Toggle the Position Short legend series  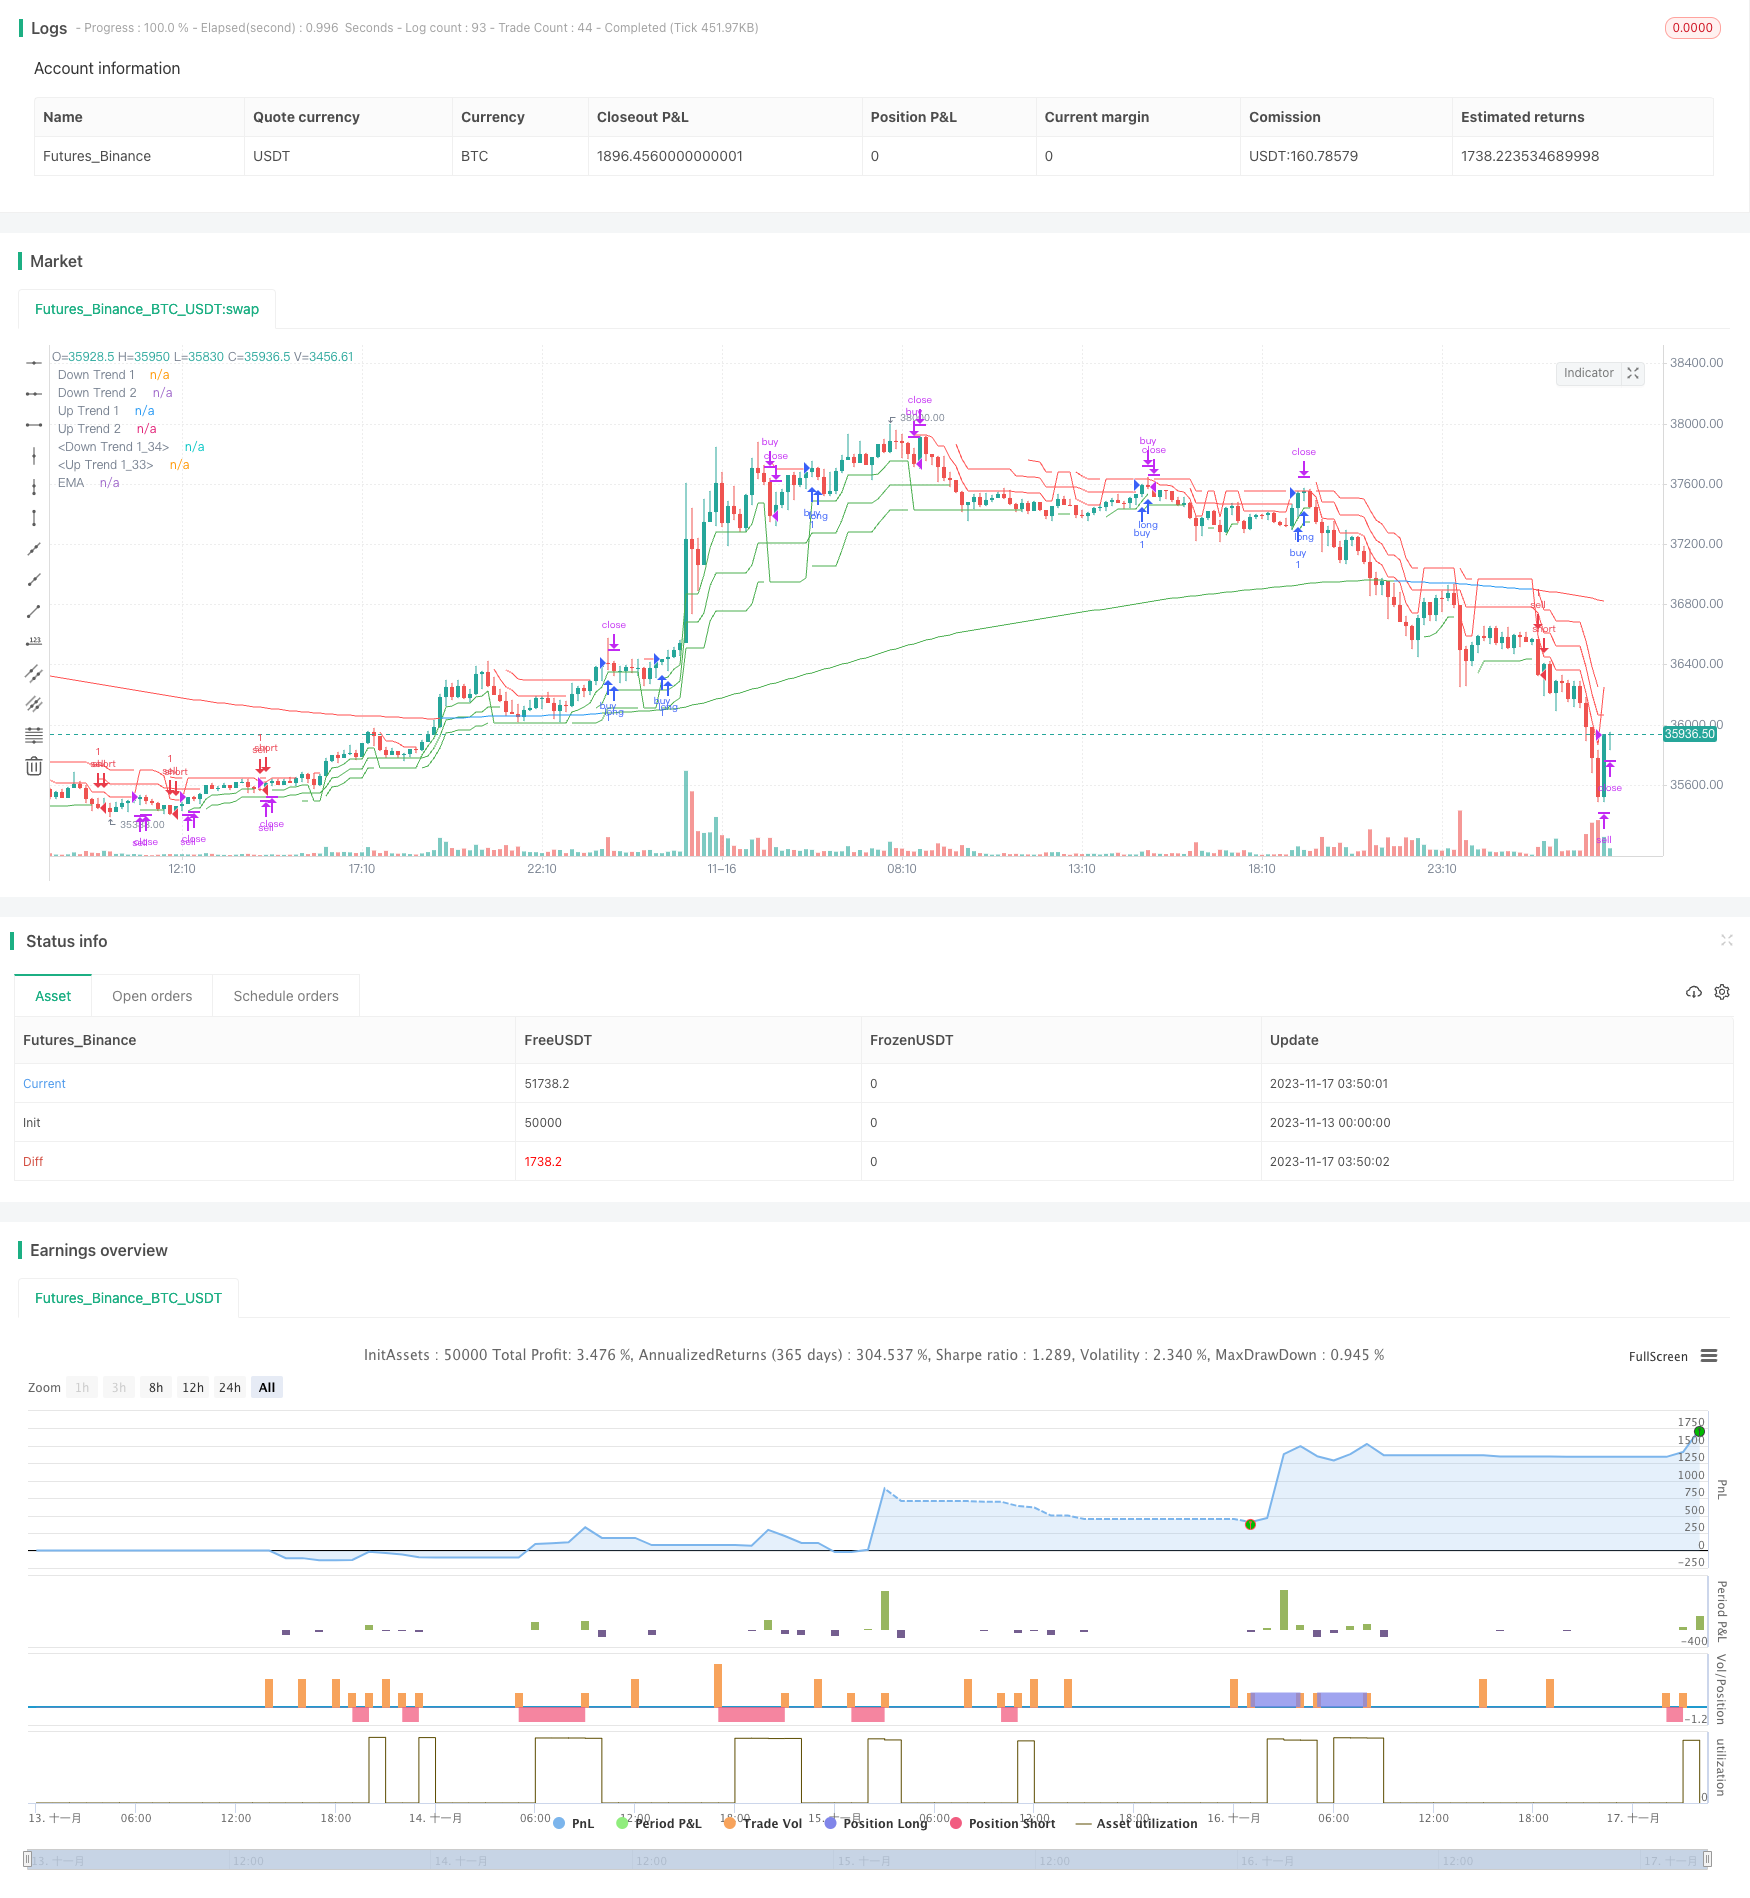pos(1003,1823)
